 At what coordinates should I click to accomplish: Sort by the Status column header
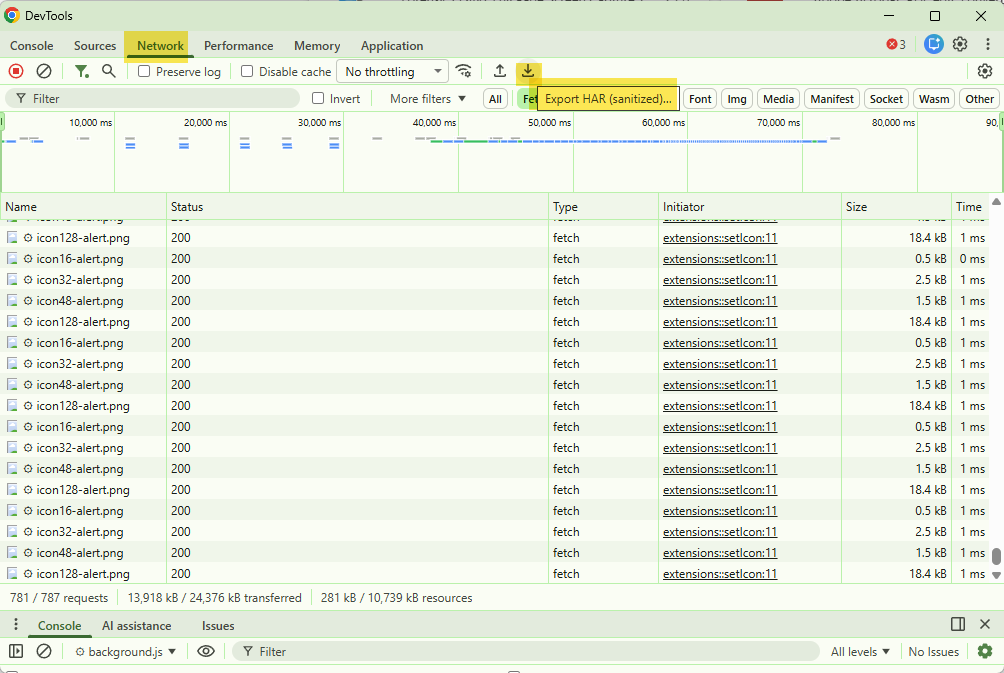point(357,207)
